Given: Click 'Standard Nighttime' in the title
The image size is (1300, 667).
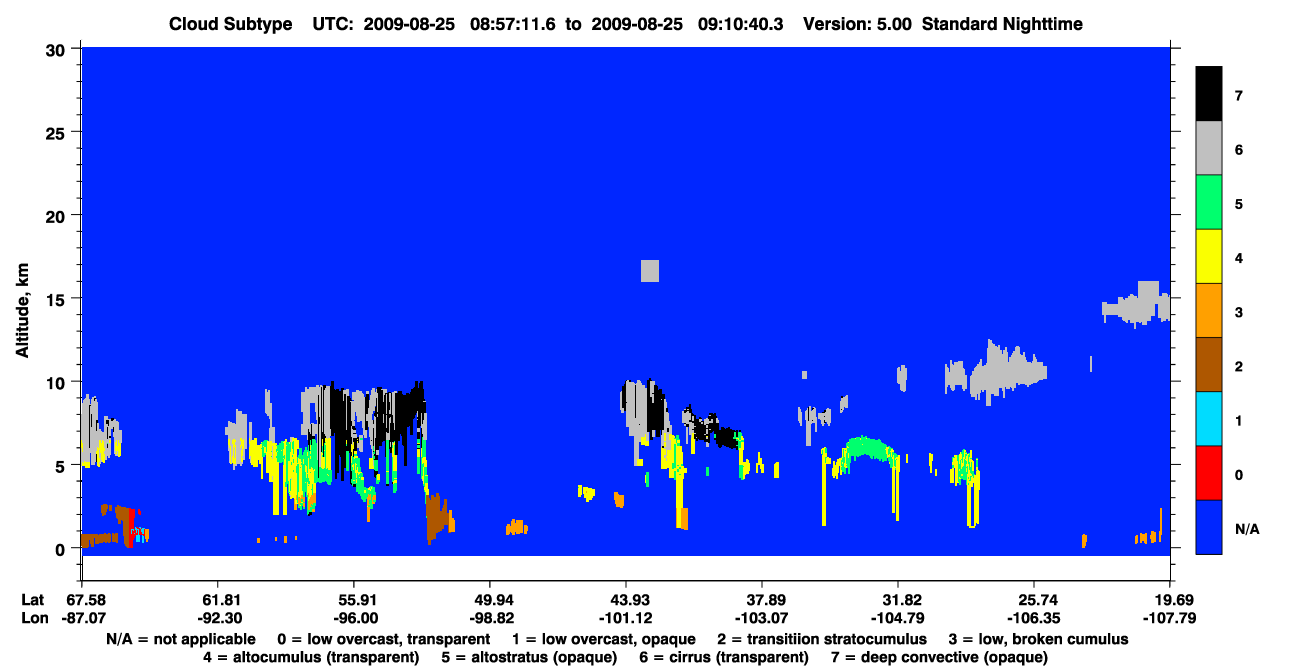Looking at the screenshot, I should [x=1003, y=24].
